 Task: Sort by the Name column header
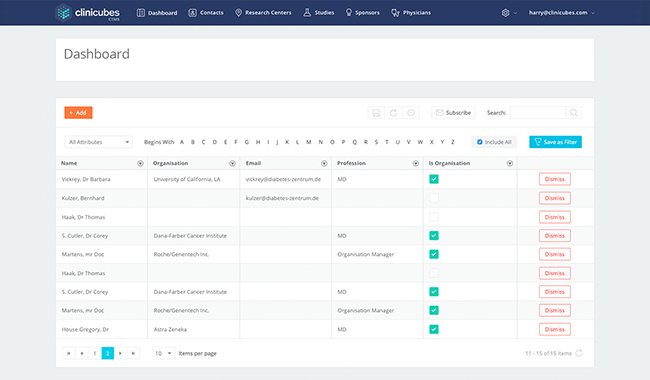(69, 163)
